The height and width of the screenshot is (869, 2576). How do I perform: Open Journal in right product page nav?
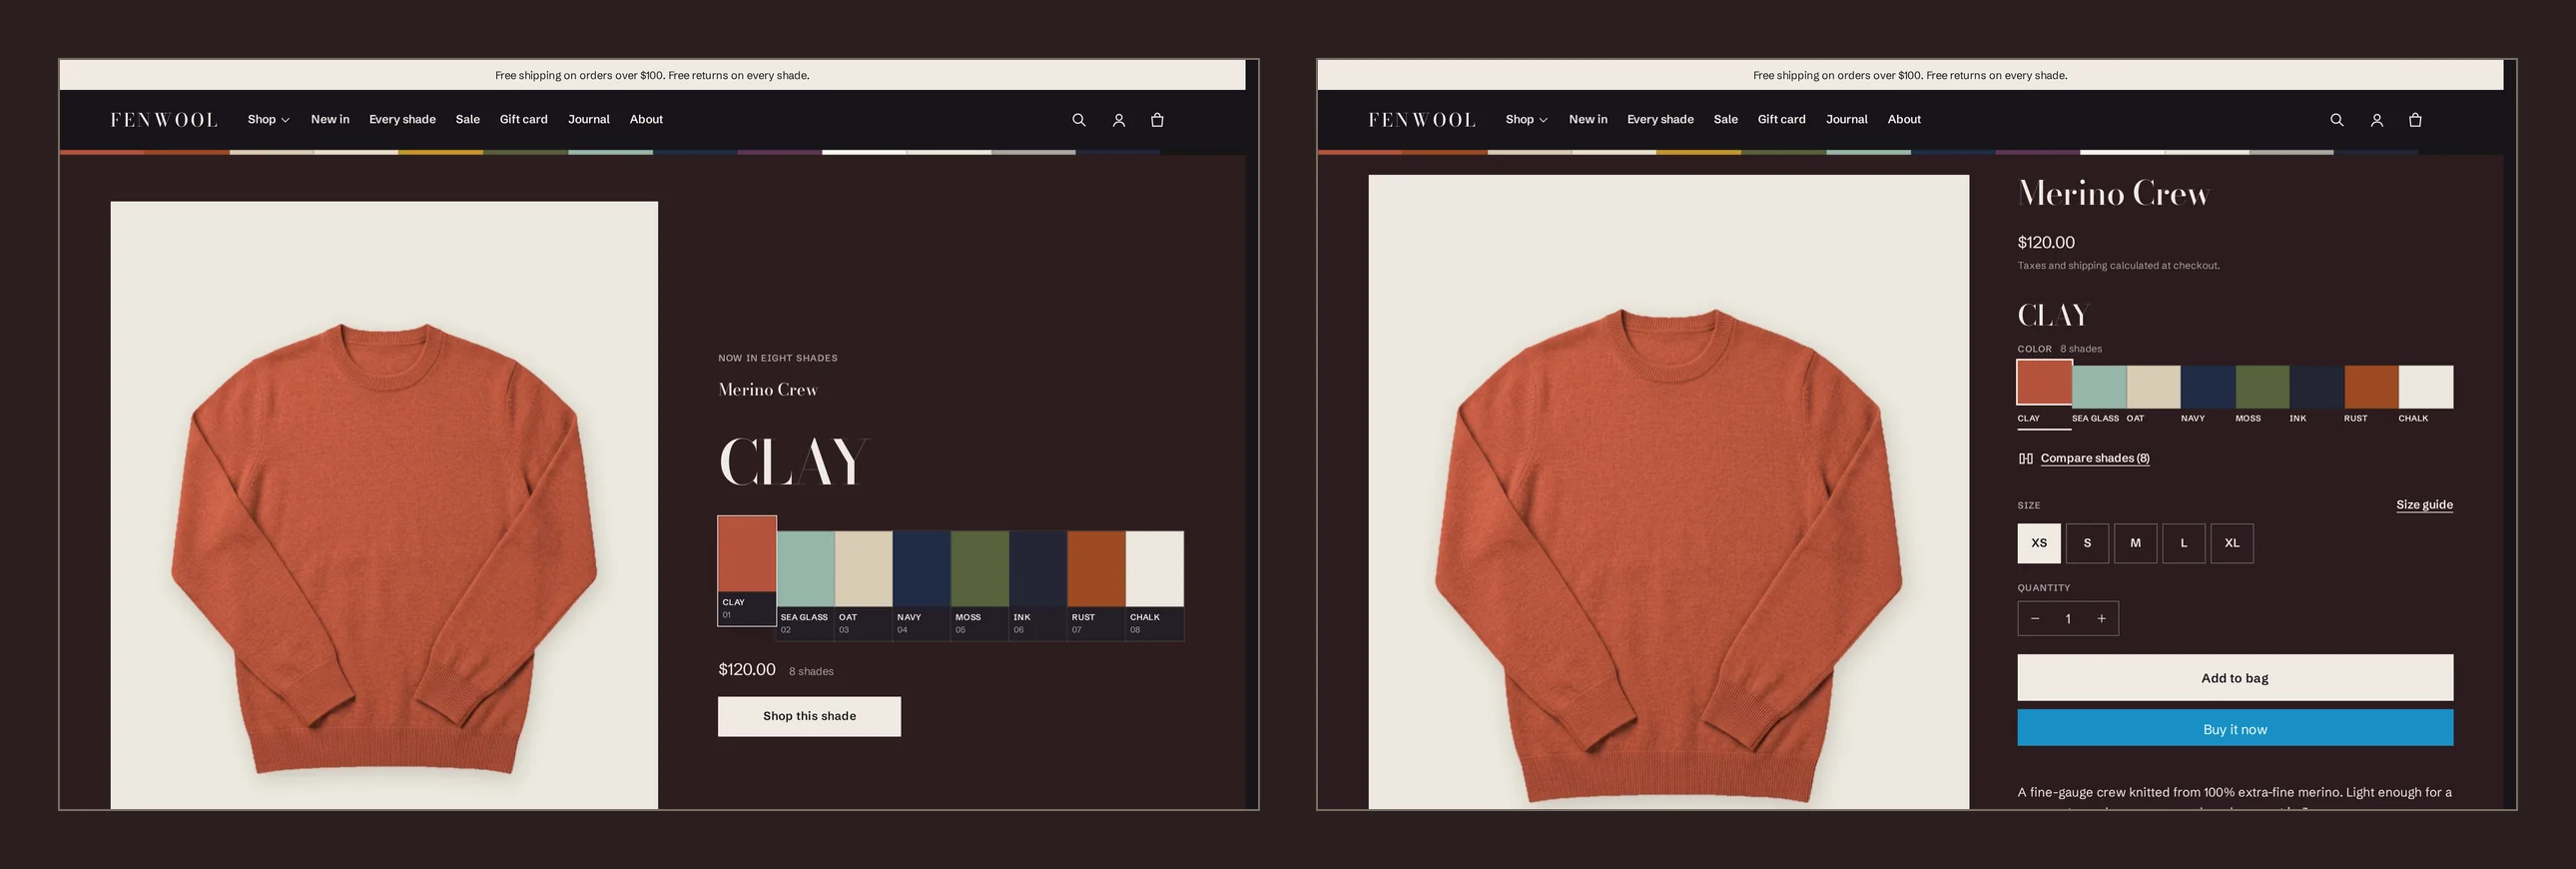pos(1846,119)
